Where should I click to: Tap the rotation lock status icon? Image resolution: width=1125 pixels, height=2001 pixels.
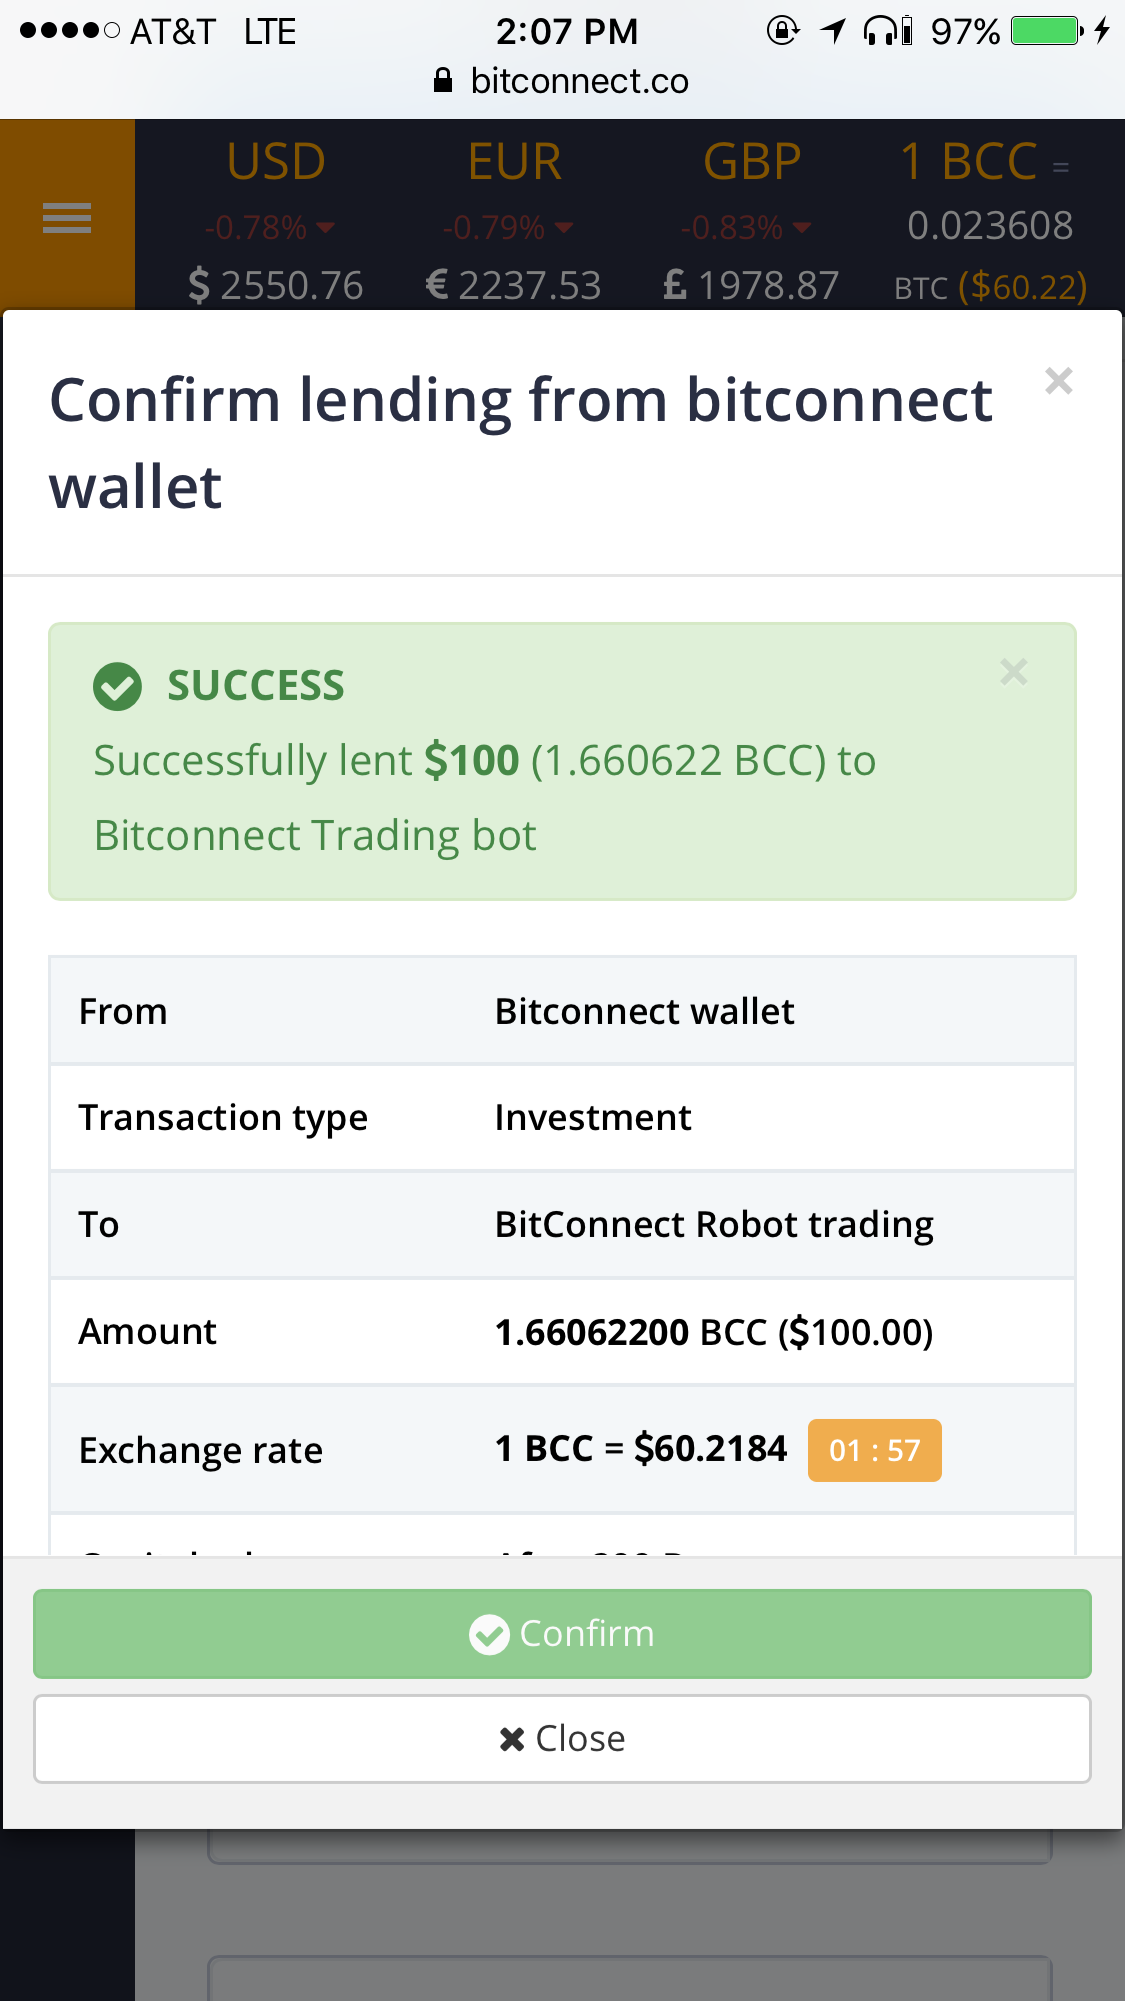coord(783,31)
